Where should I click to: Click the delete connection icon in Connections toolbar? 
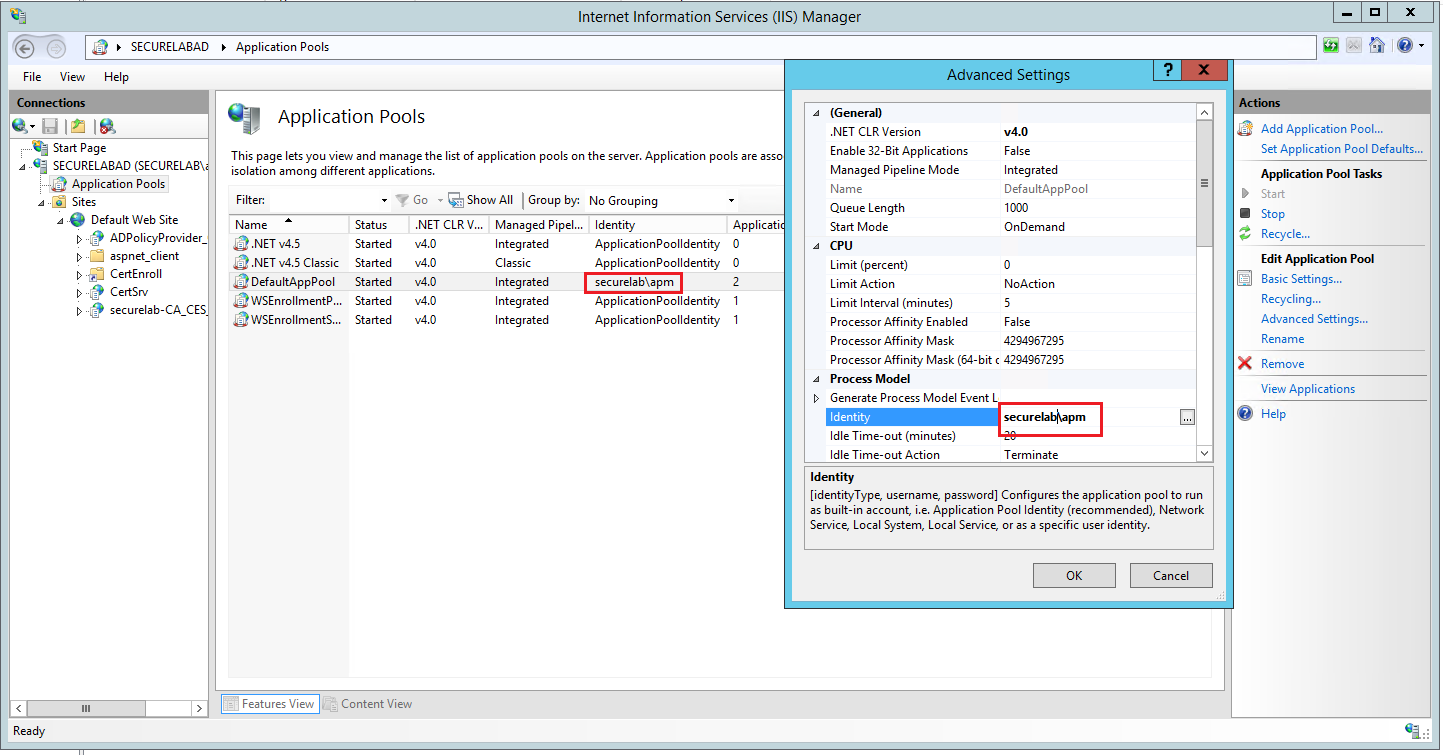[107, 126]
